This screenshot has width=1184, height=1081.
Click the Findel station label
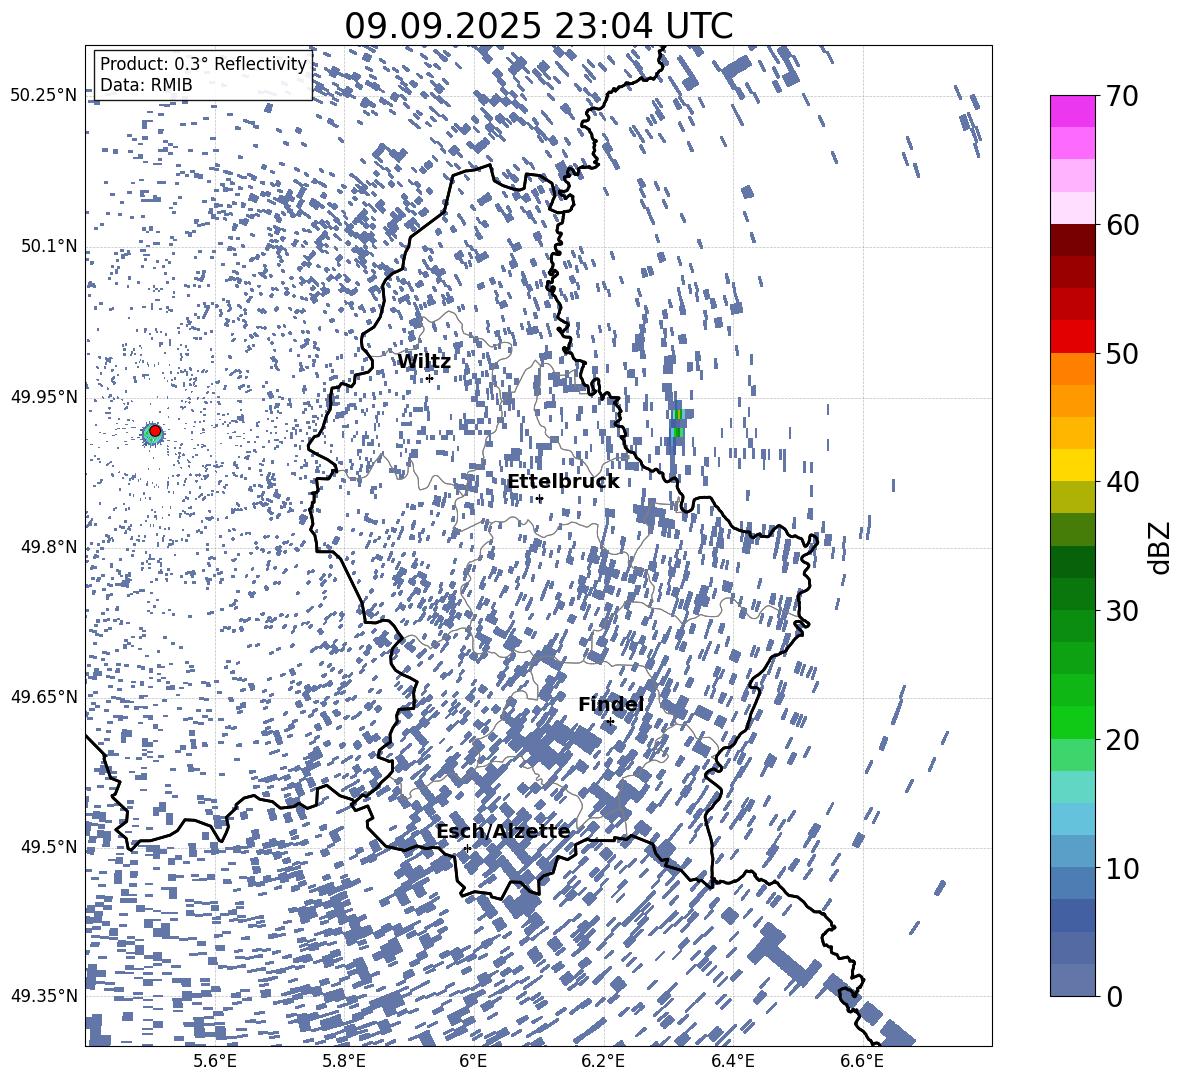[611, 704]
